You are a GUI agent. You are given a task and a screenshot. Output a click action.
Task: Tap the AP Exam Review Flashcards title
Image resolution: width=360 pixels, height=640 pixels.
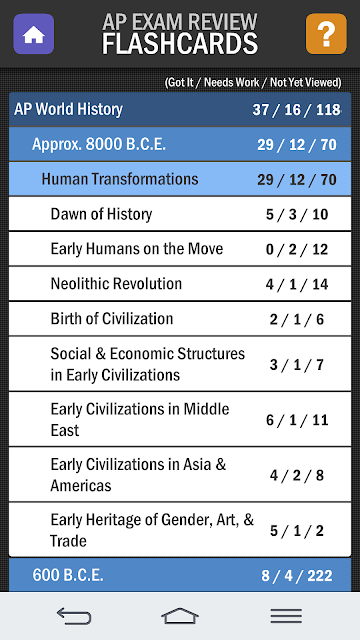(x=180, y=34)
